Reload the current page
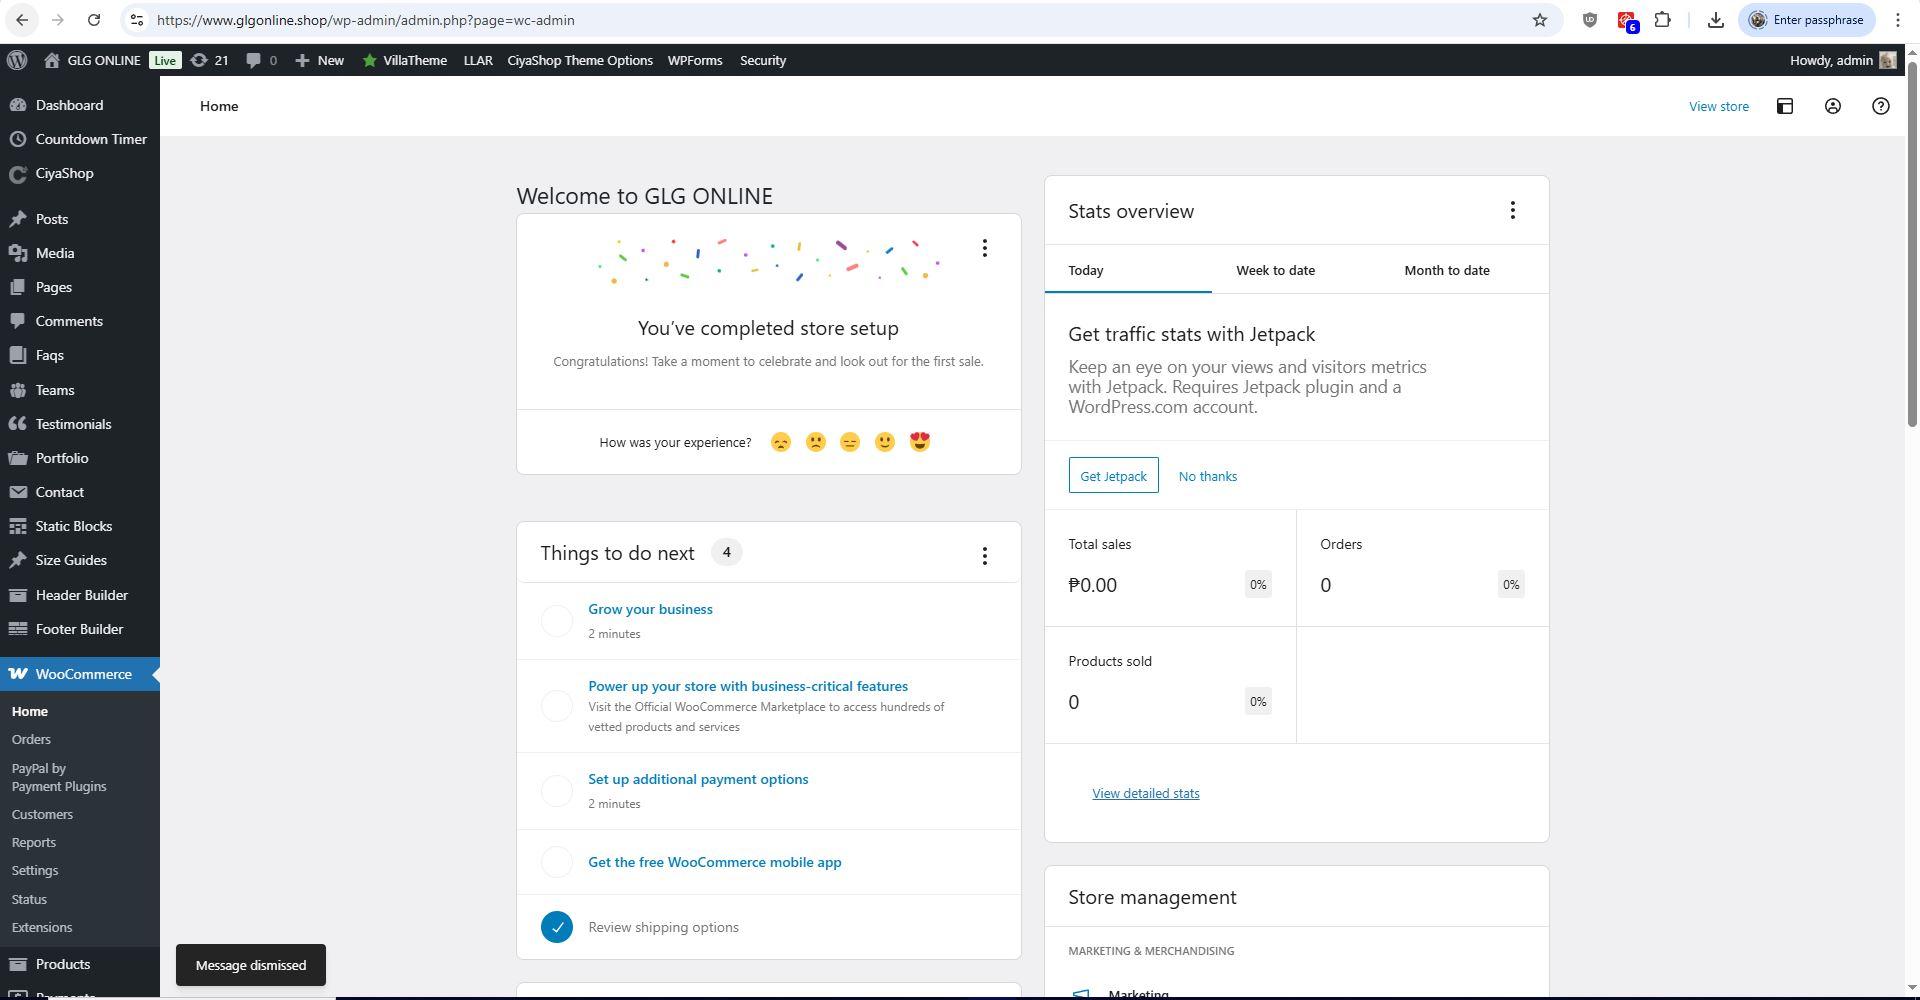The image size is (1920, 1000). pyautogui.click(x=93, y=20)
